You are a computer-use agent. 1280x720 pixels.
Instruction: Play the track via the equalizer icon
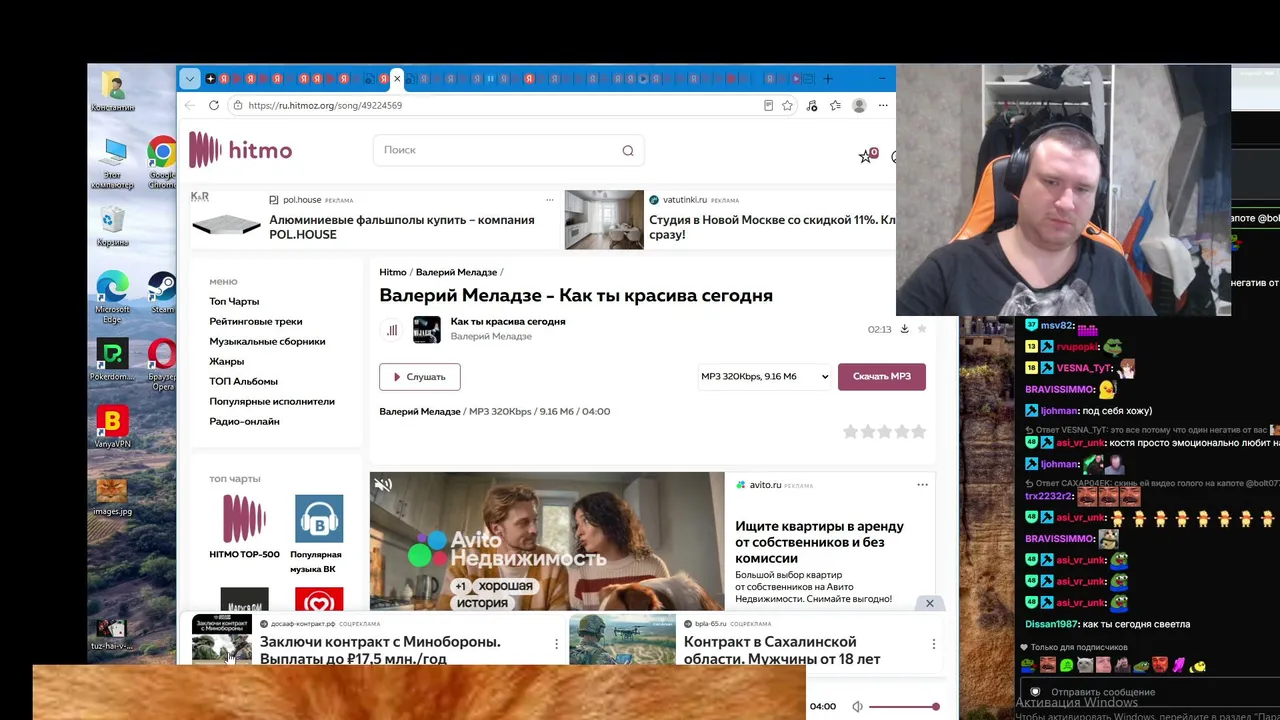(x=392, y=330)
